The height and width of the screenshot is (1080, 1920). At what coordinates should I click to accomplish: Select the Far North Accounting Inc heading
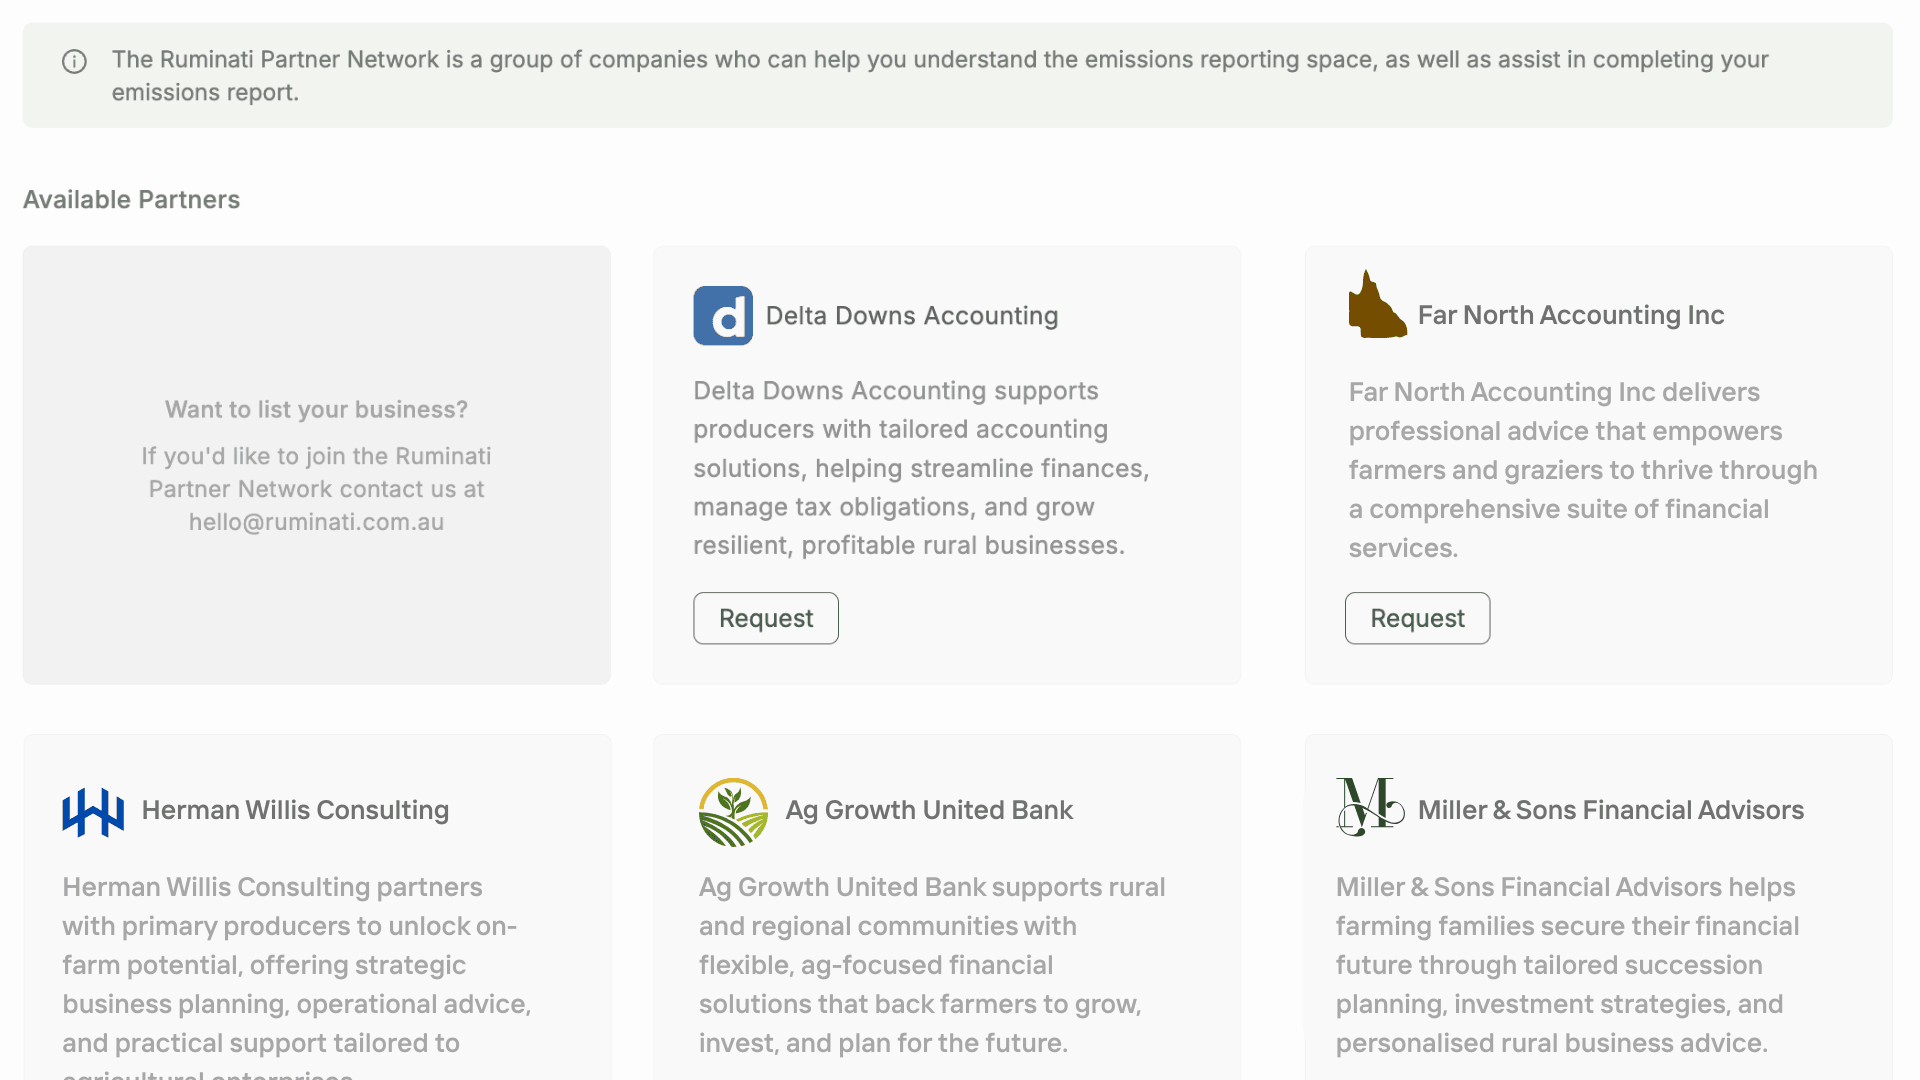pos(1570,315)
